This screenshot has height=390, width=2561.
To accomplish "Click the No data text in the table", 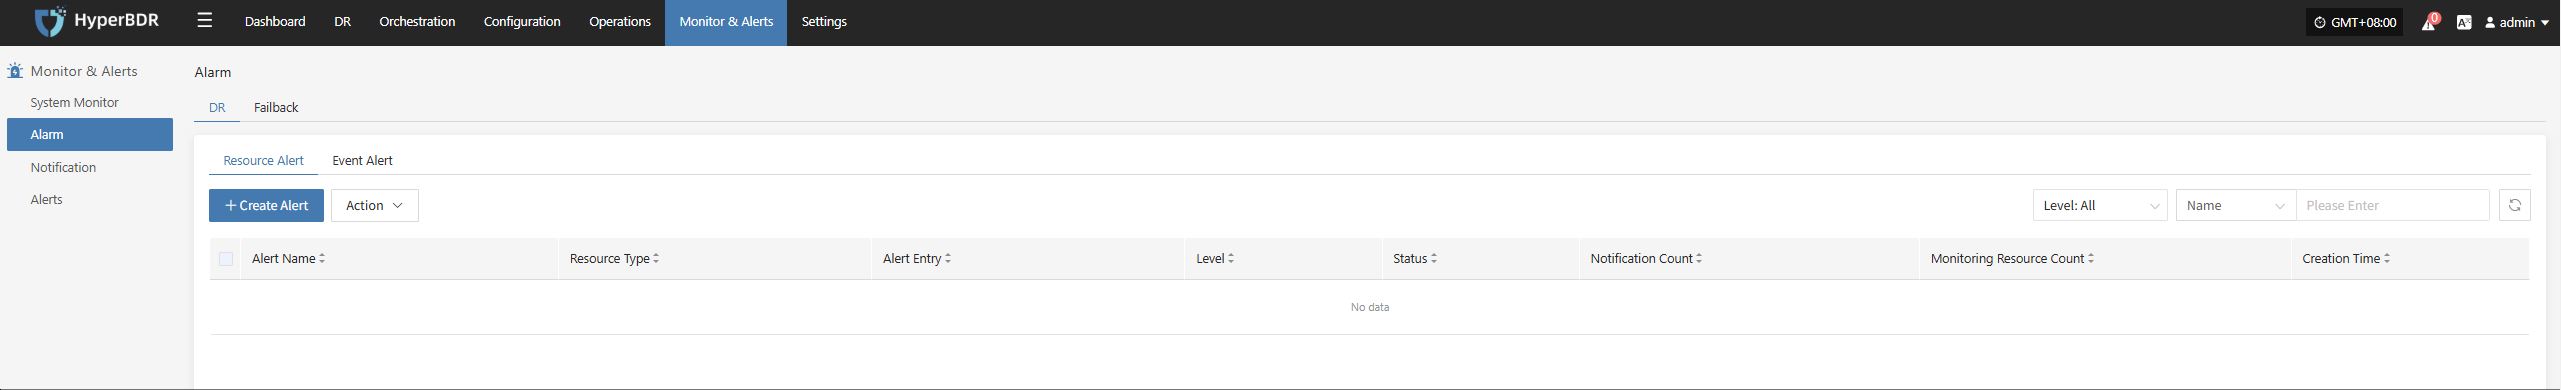I will coord(1369,307).
